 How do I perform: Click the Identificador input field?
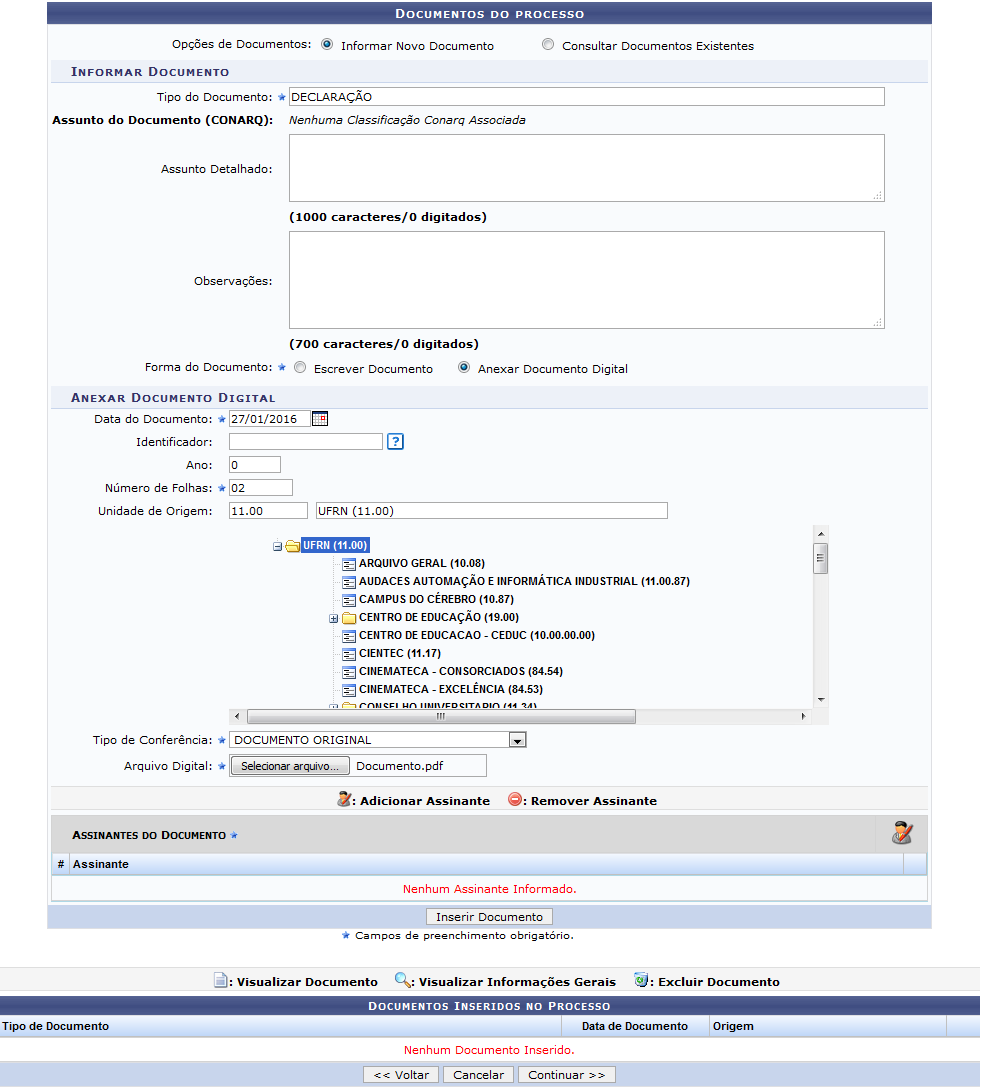coord(306,441)
